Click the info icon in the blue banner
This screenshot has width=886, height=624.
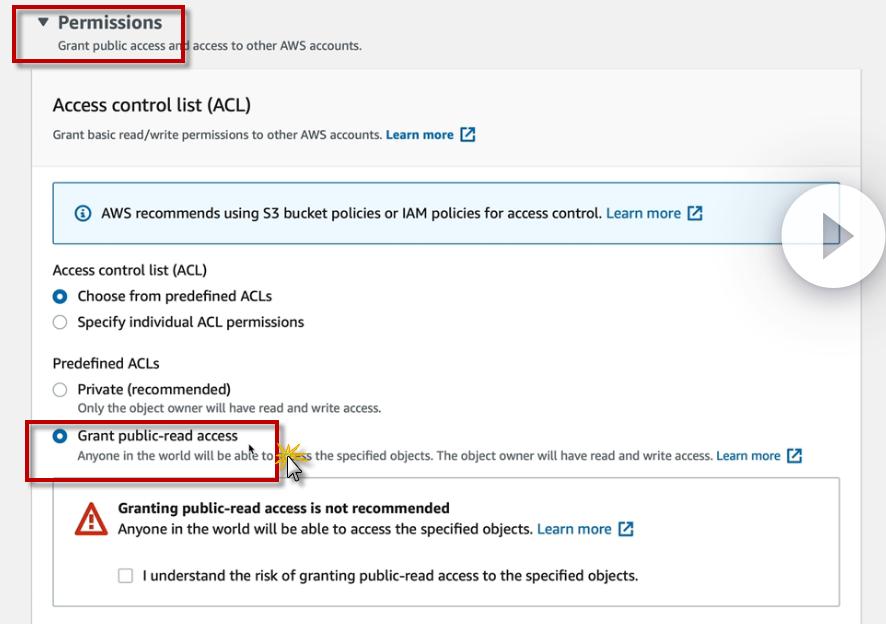pos(84,214)
